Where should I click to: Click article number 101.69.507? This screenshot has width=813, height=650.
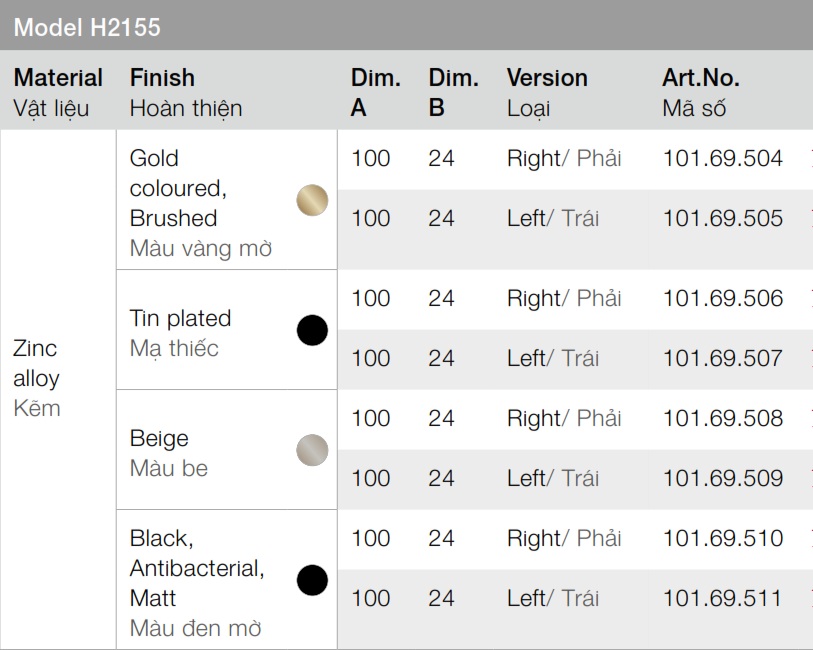(x=722, y=358)
